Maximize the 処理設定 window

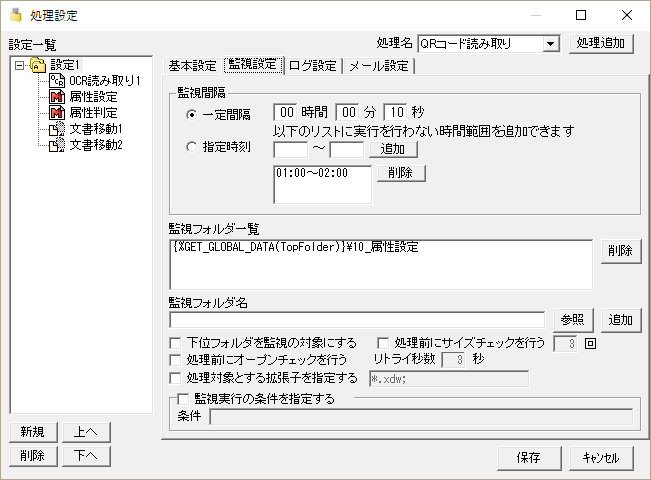click(x=581, y=15)
